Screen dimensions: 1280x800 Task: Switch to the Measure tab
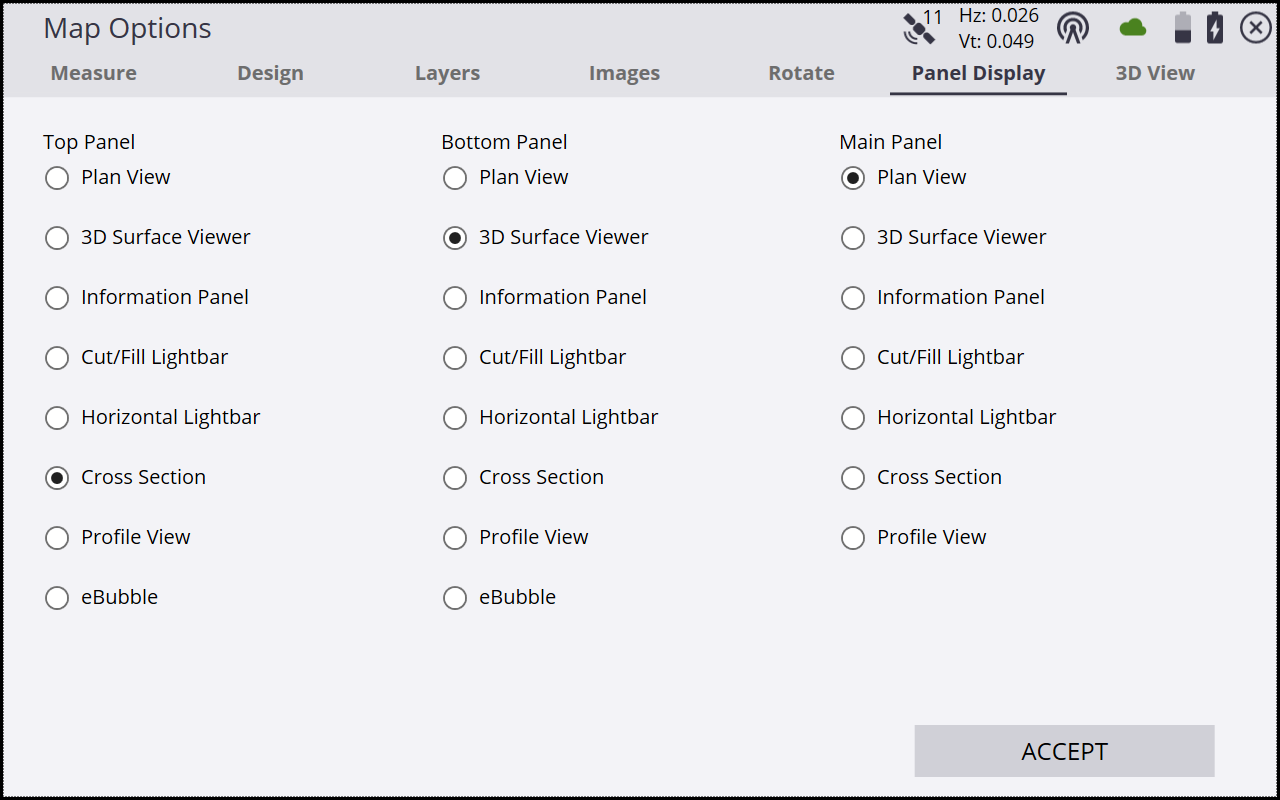[93, 72]
